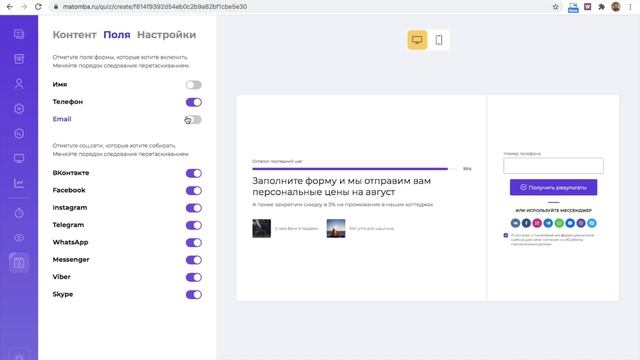Select the Поля tab
The height and width of the screenshot is (360, 640).
pyautogui.click(x=117, y=35)
